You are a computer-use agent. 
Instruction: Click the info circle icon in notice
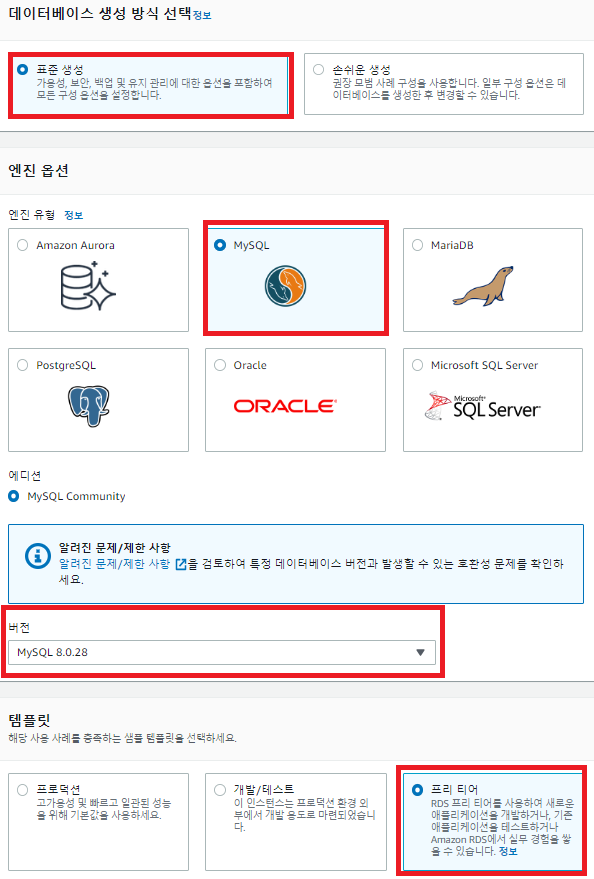click(38, 556)
